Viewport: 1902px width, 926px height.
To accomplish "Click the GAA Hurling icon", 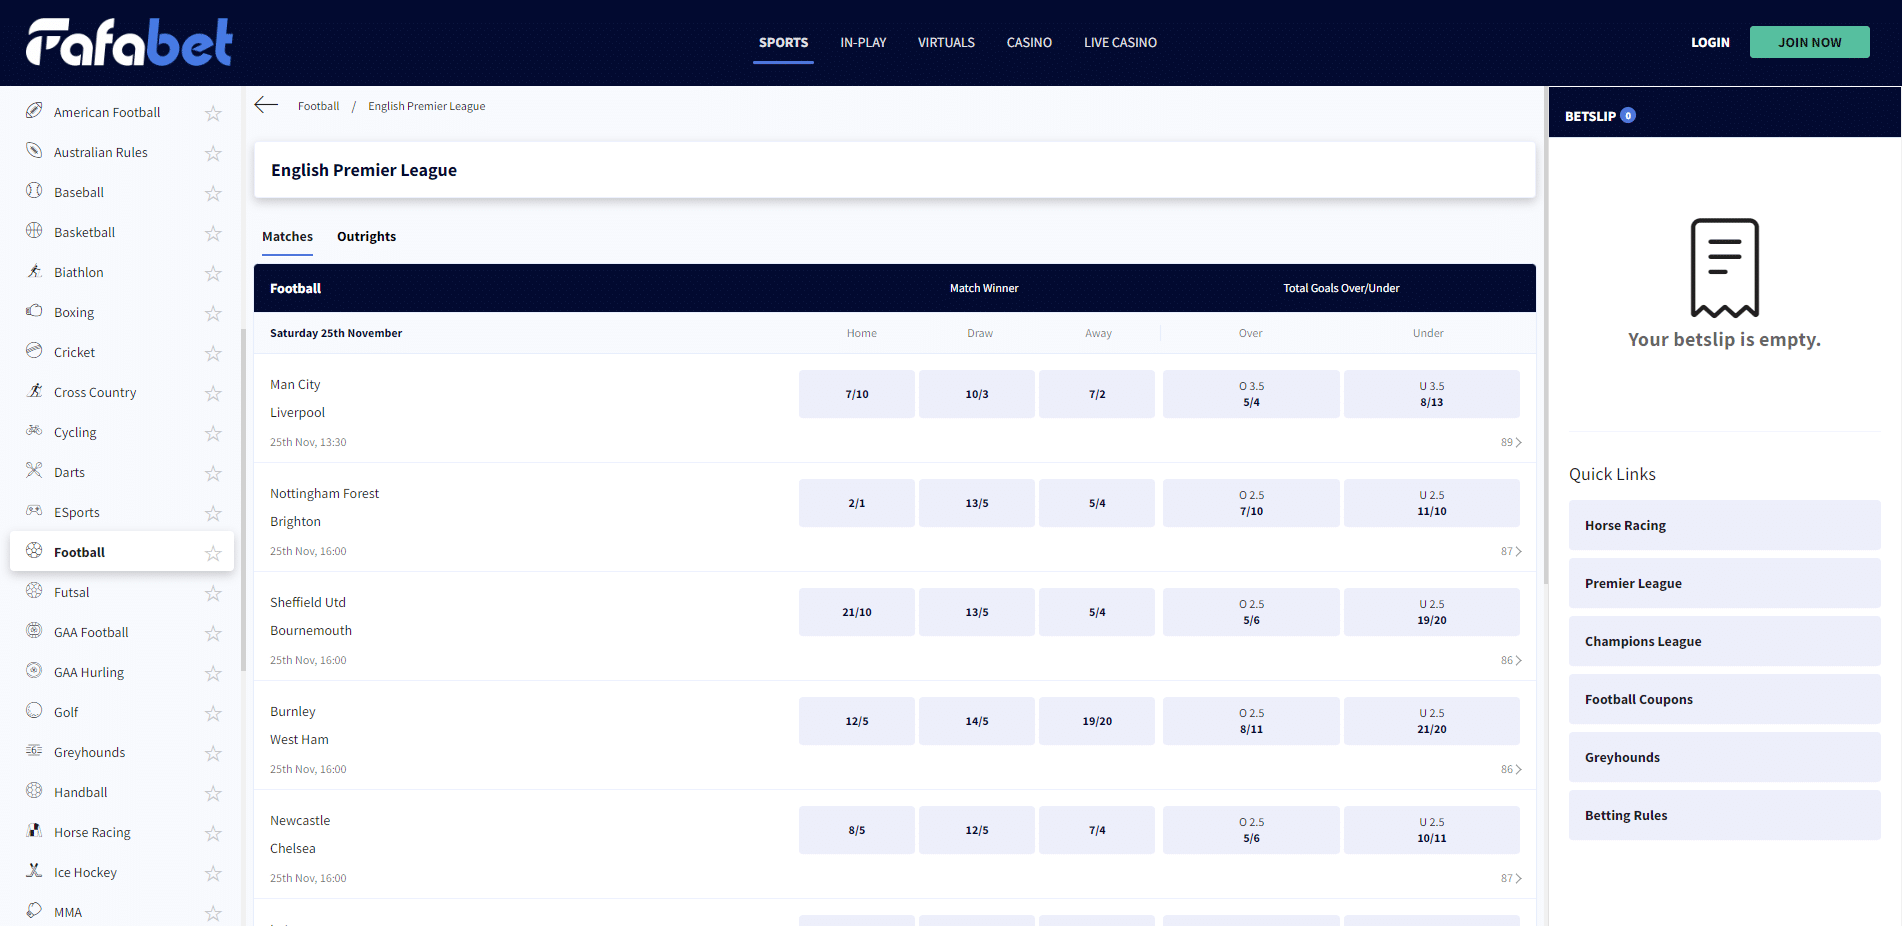I will pos(34,671).
